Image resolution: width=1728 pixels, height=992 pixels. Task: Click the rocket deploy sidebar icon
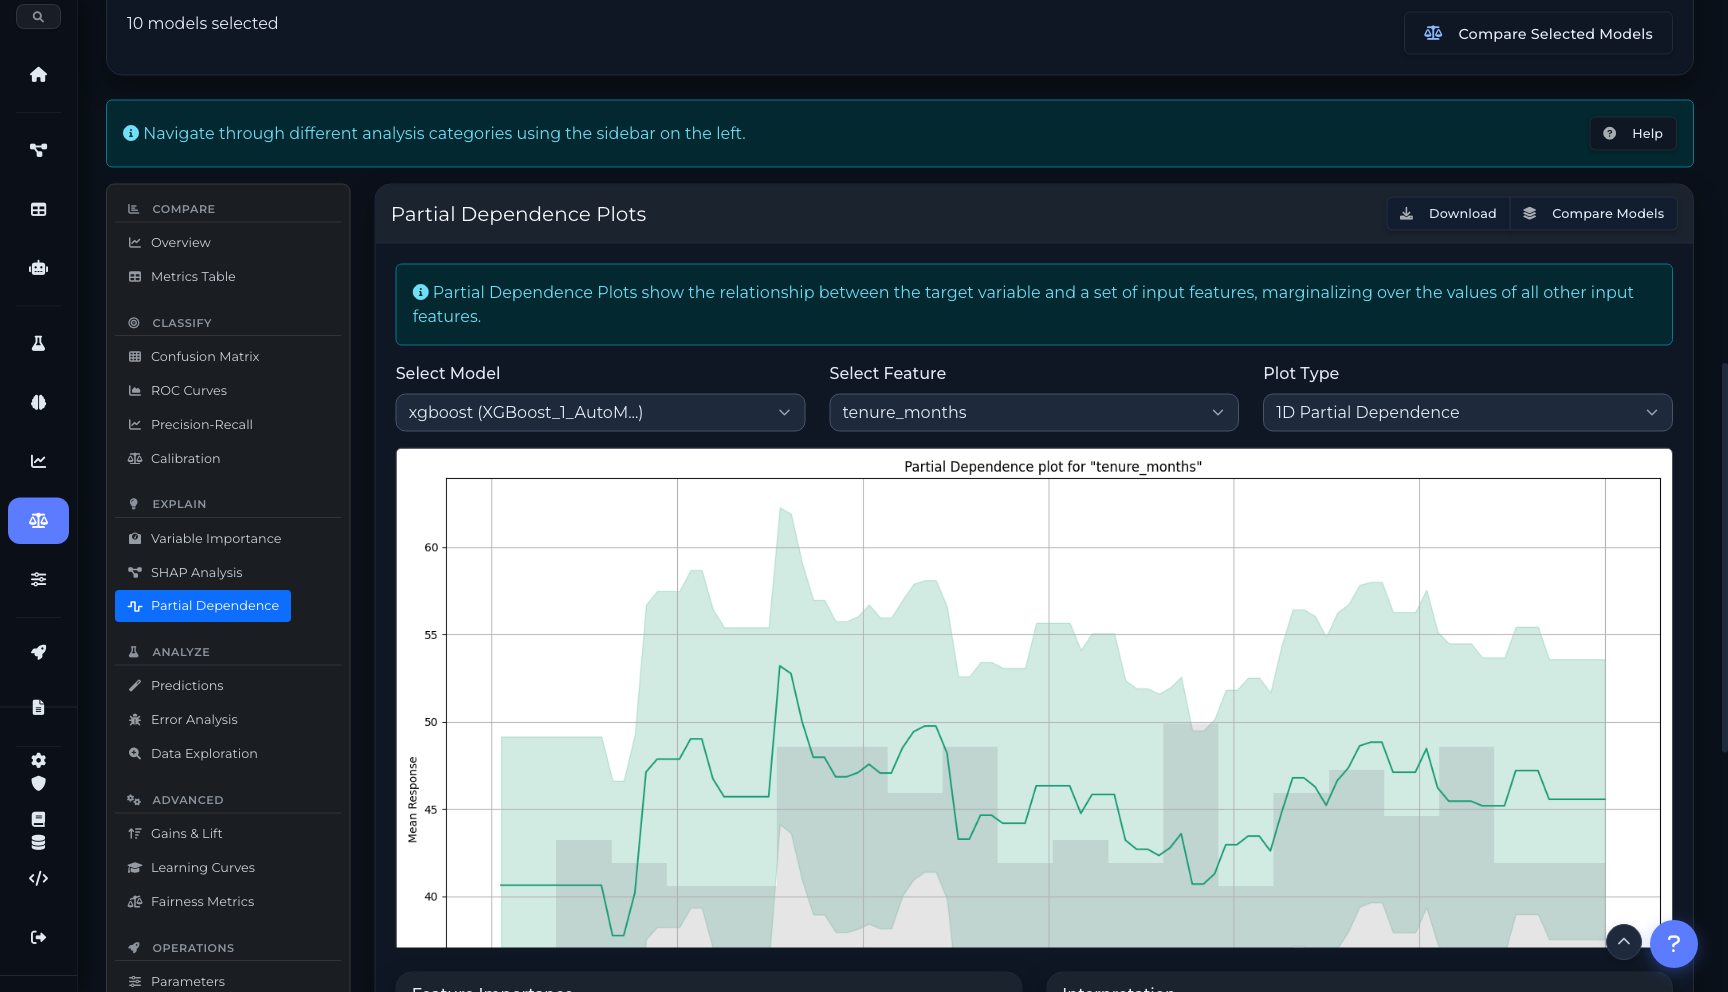[38, 652]
